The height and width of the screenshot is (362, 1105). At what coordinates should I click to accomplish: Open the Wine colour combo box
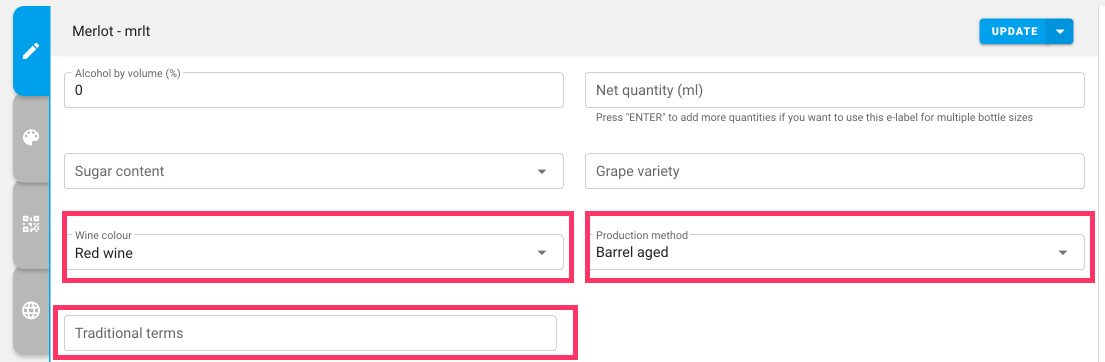(314, 252)
